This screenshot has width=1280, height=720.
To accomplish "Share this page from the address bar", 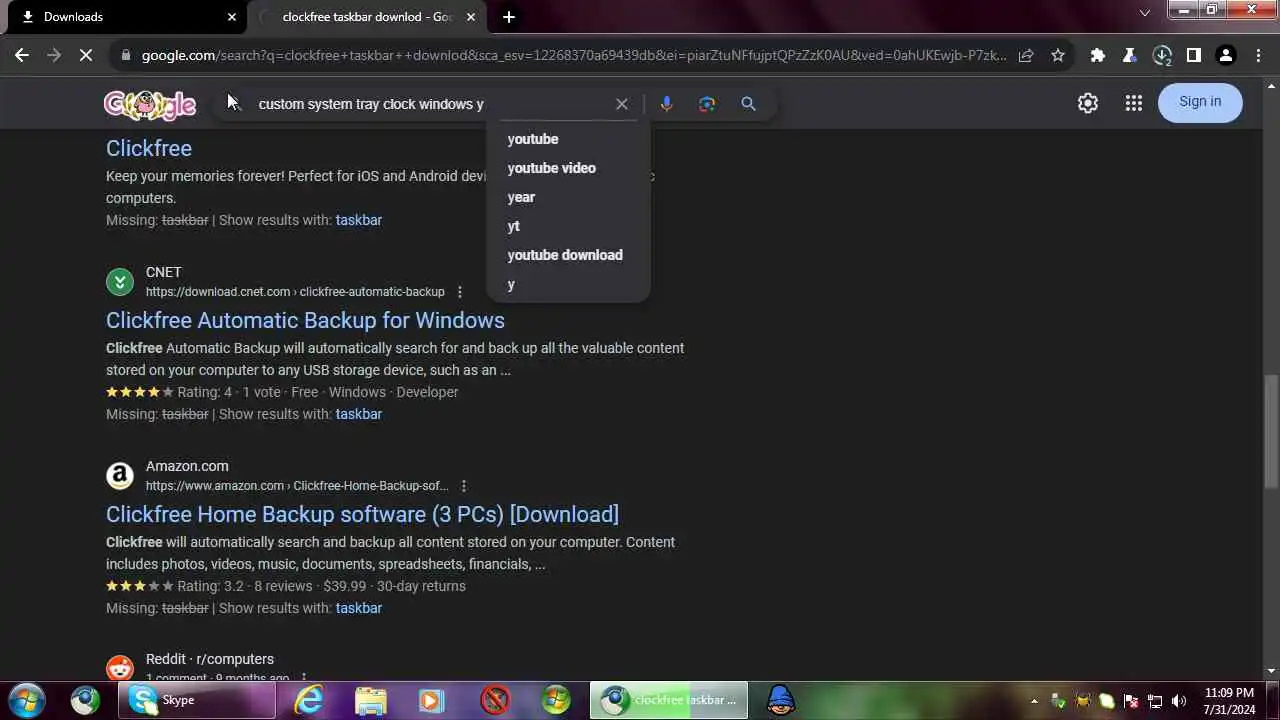I will point(1026,56).
